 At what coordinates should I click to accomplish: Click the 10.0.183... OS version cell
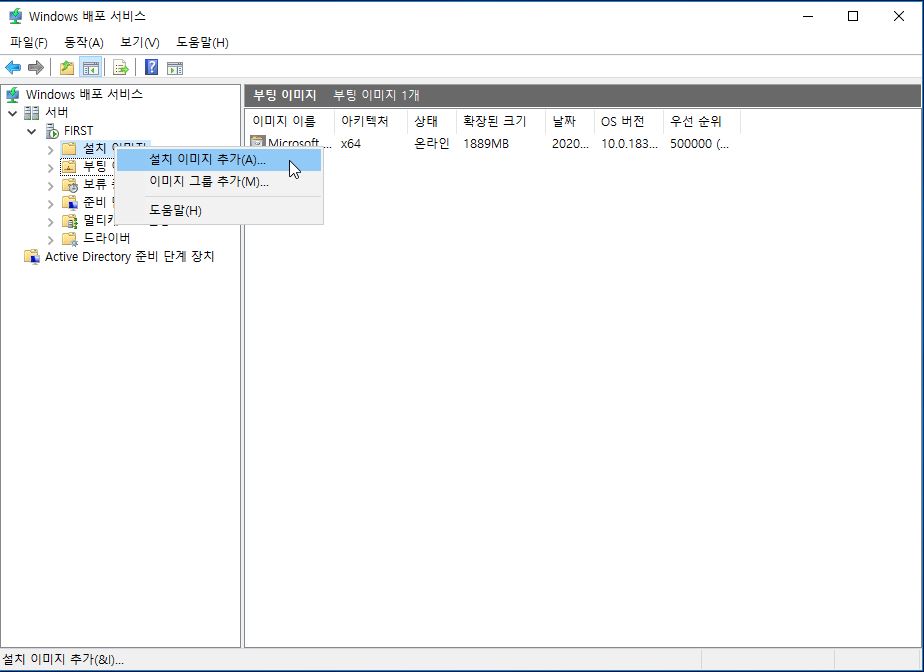point(629,143)
